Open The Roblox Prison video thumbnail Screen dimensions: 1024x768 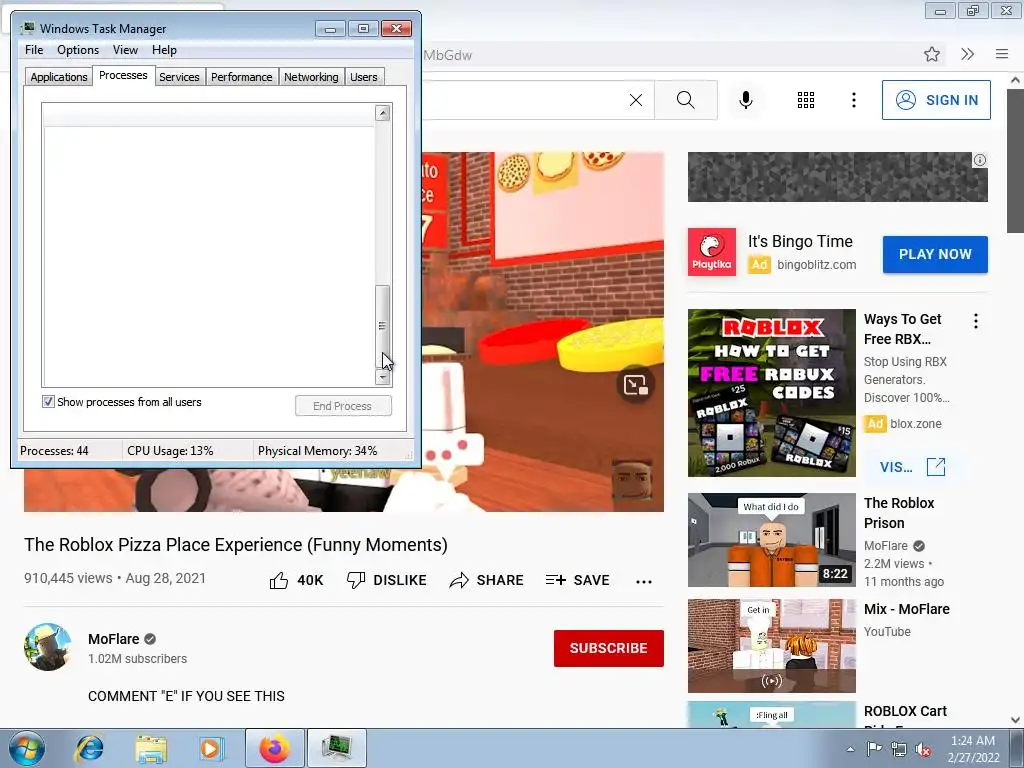[771, 540]
